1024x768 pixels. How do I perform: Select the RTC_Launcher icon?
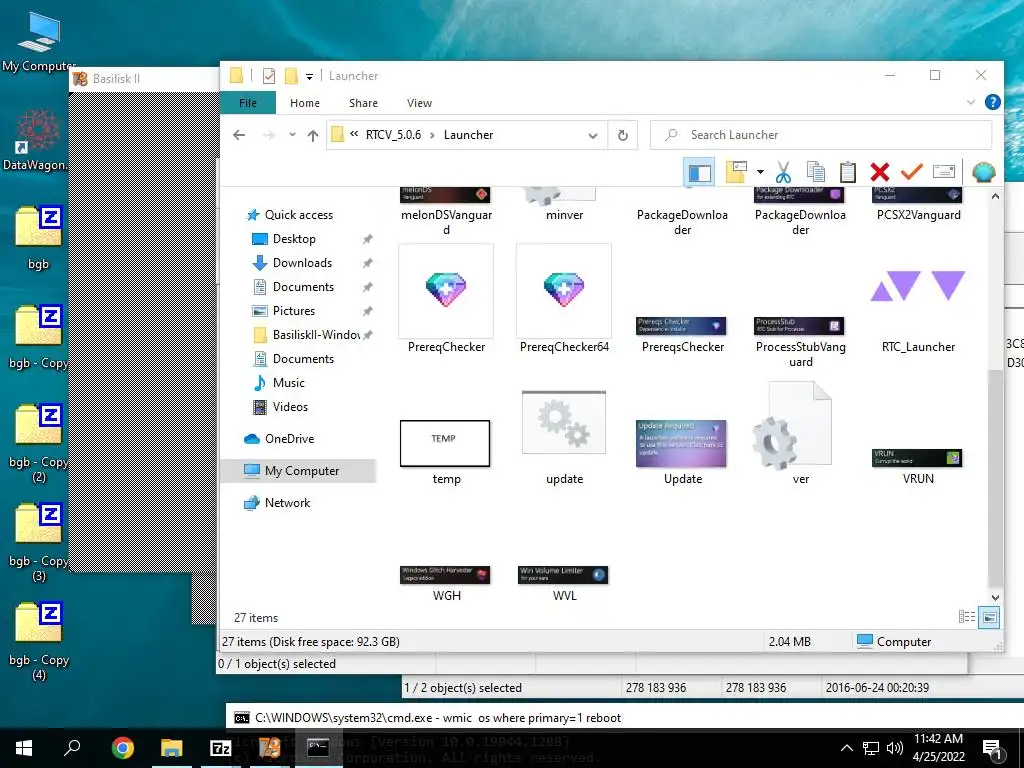pyautogui.click(x=918, y=286)
